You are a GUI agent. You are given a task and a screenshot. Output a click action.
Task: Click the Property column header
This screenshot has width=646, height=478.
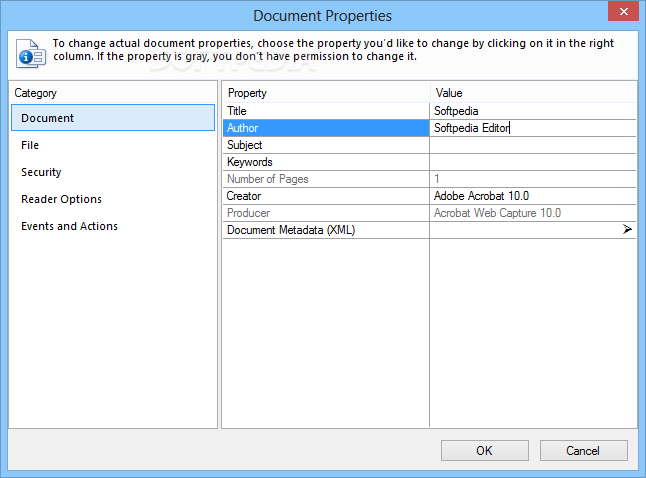(x=326, y=93)
